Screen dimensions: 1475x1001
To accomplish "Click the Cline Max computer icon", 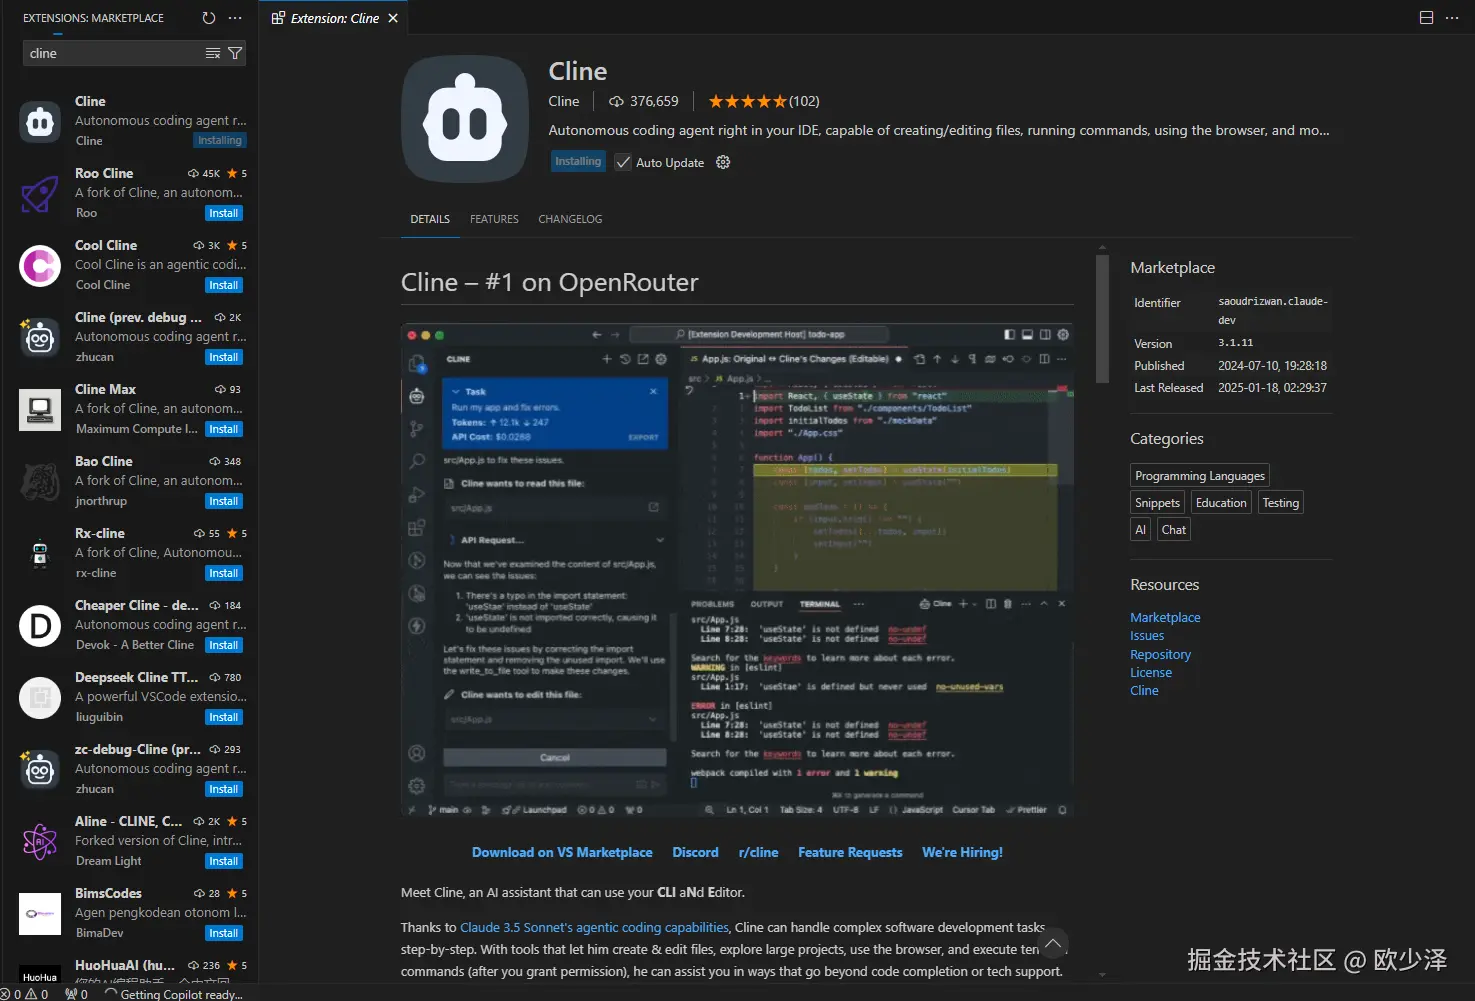I will click(x=40, y=410).
